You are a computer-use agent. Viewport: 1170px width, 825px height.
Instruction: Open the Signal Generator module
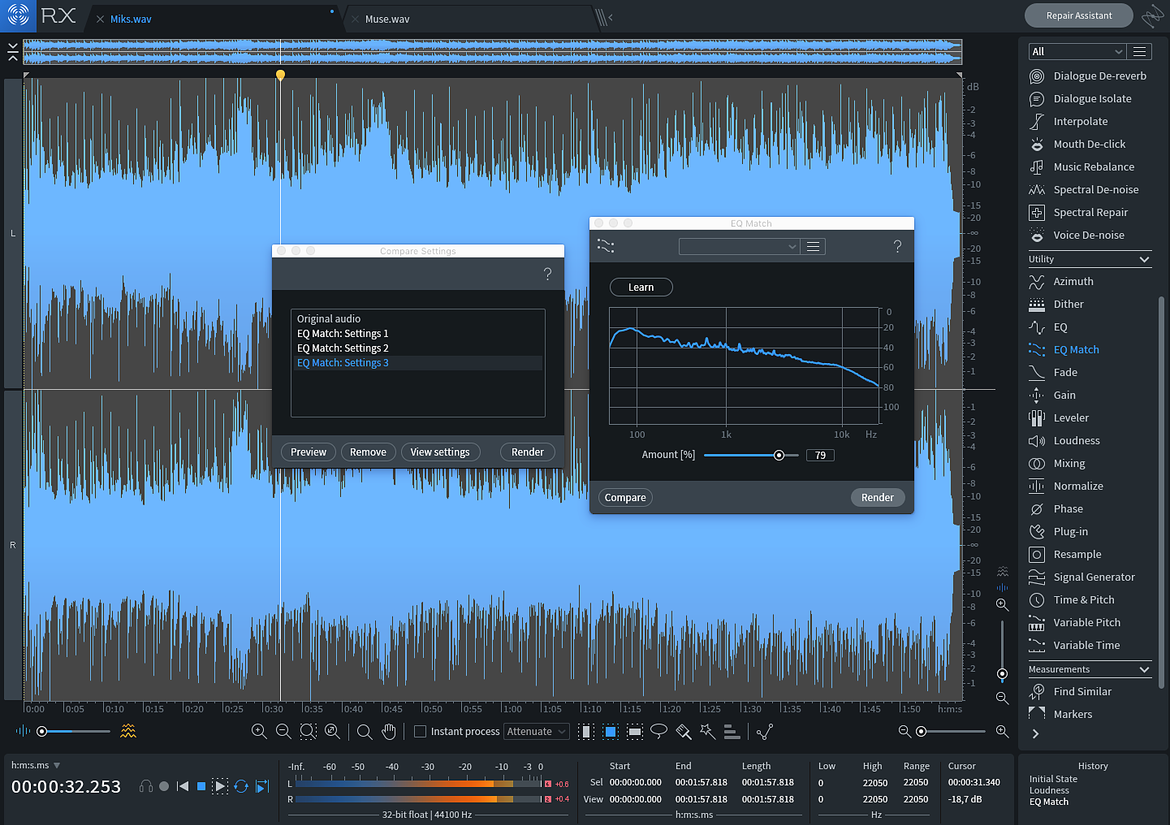coord(1083,577)
